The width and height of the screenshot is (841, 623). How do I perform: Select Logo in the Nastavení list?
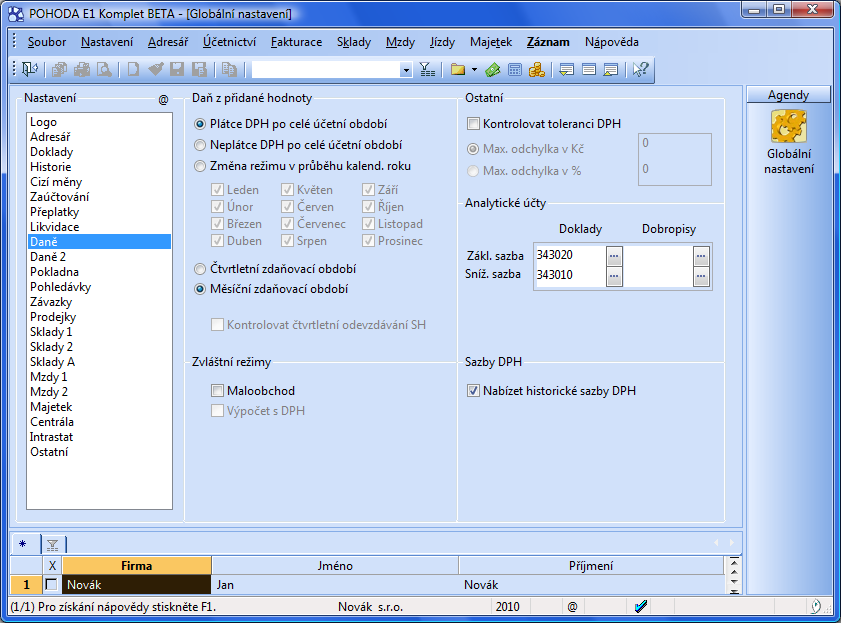(99, 122)
